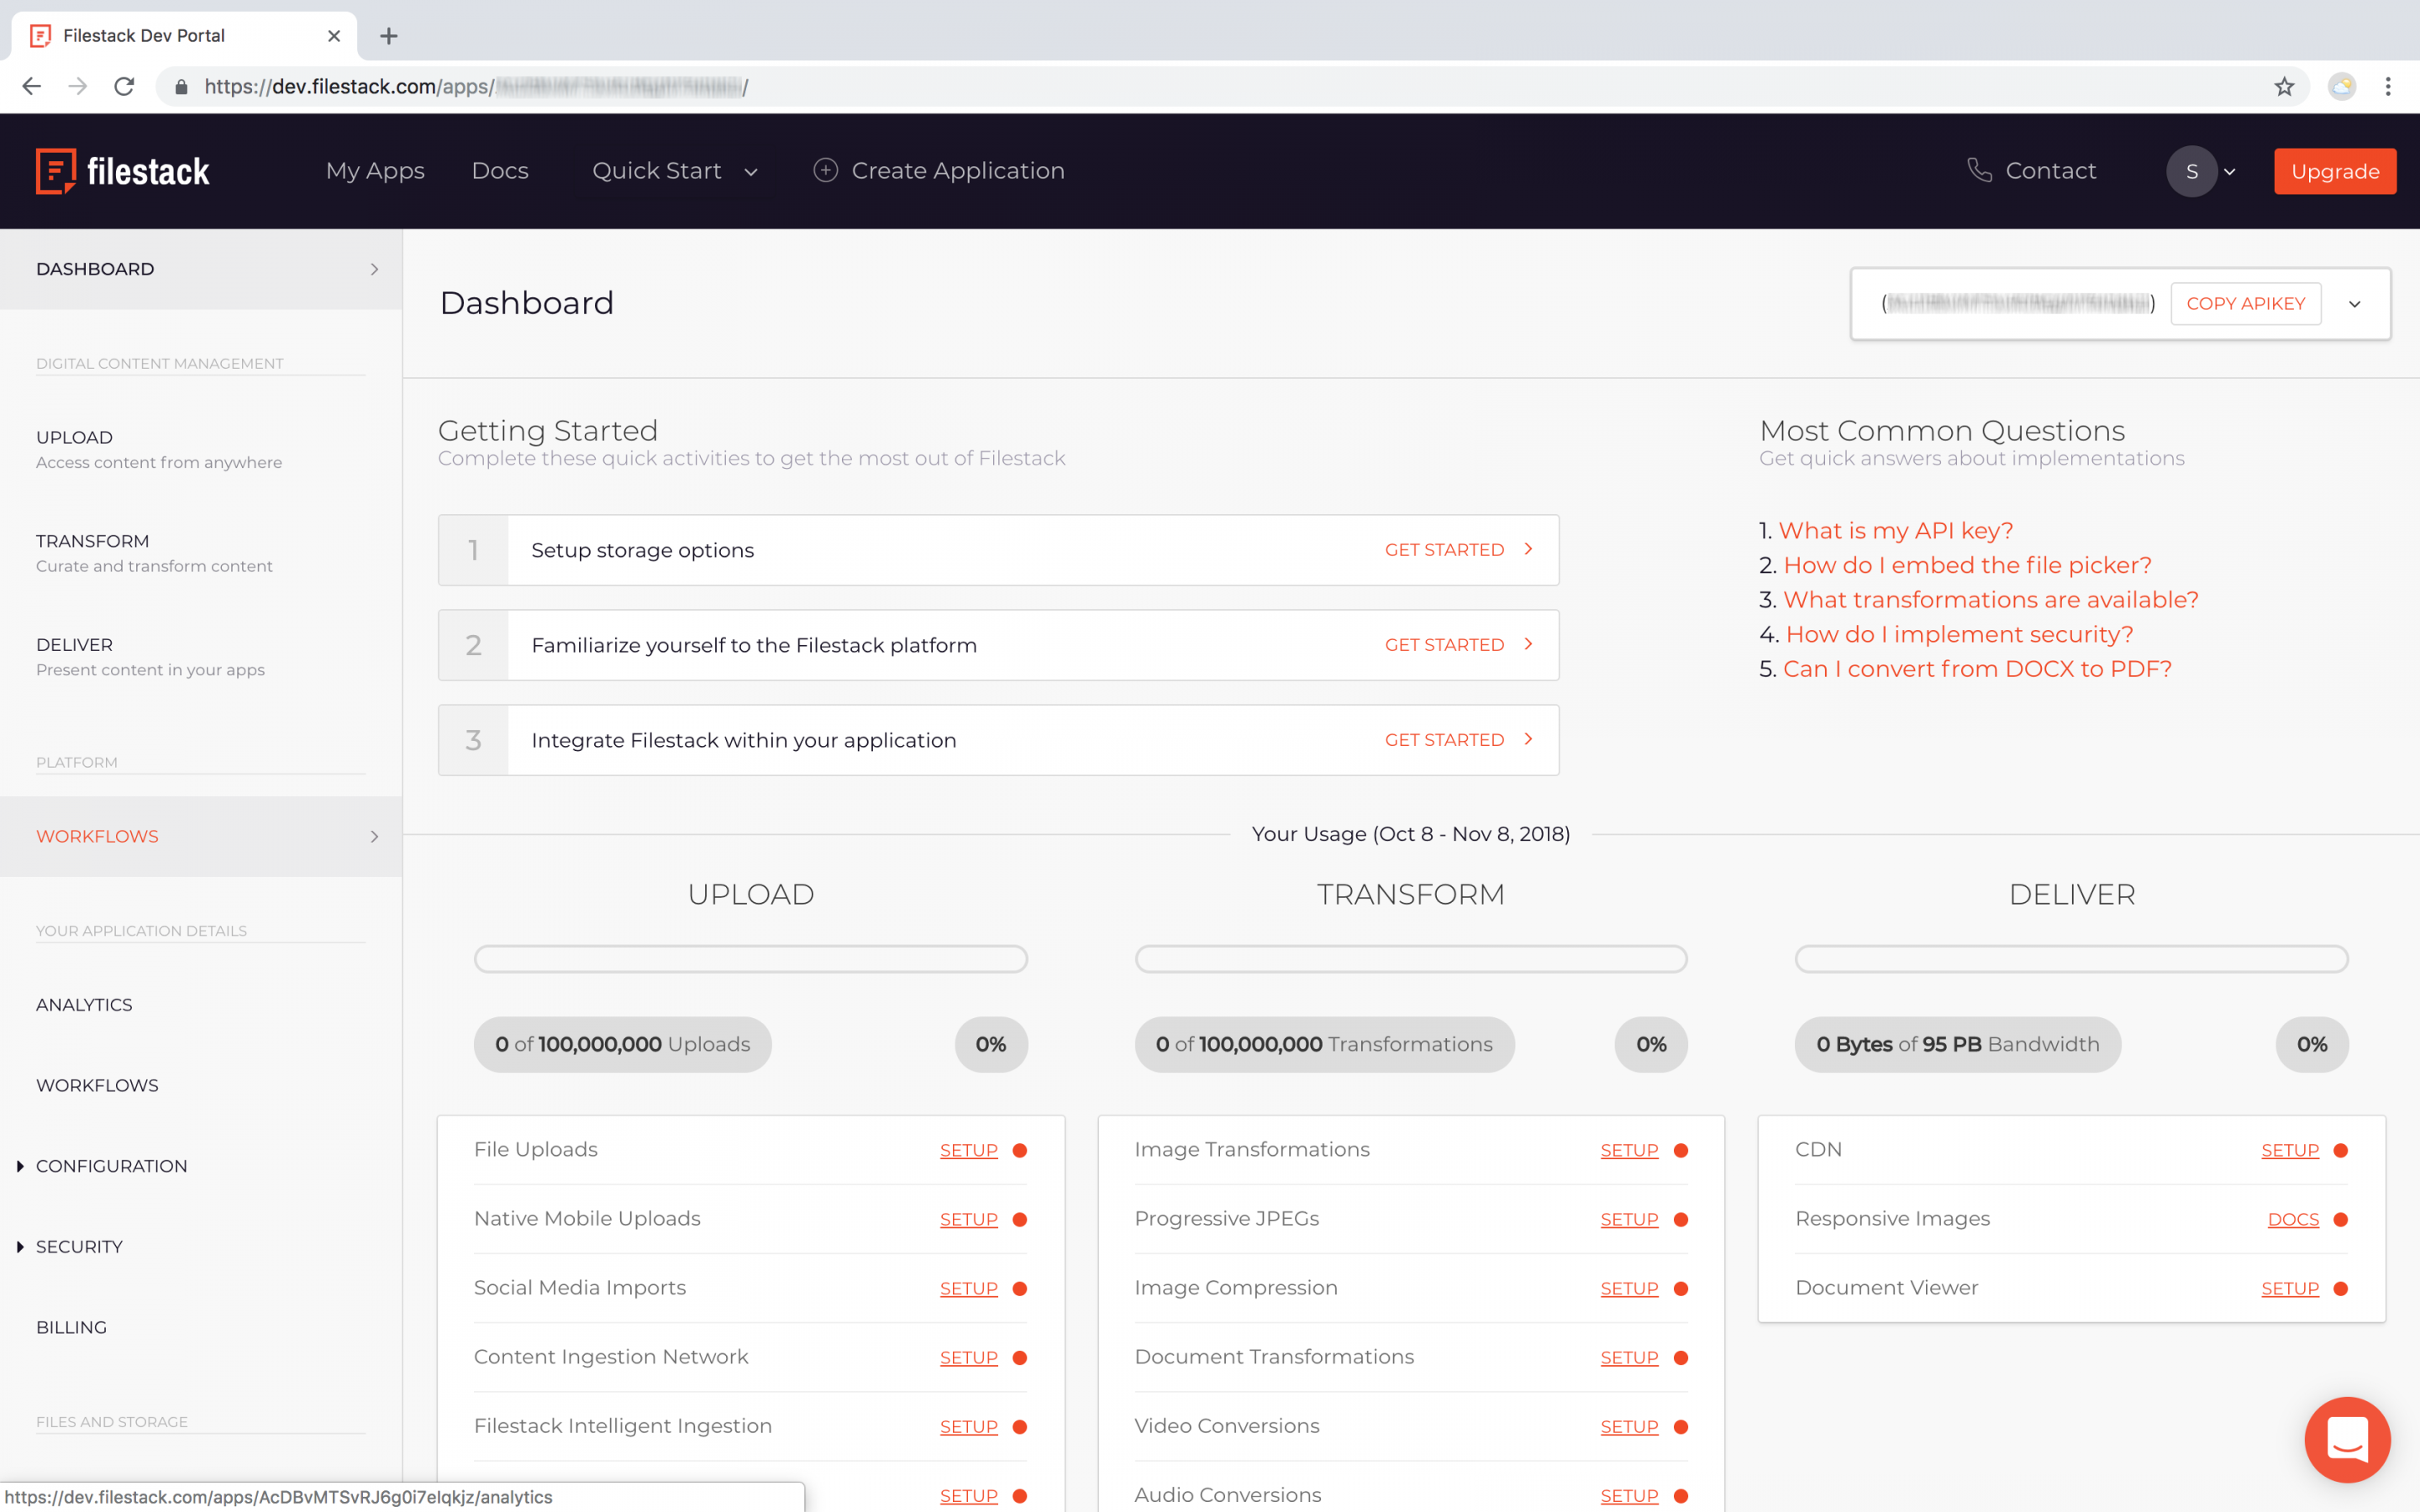2420x1512 pixels.
Task: Click SETUP for Image Compression
Action: (x=1629, y=1288)
